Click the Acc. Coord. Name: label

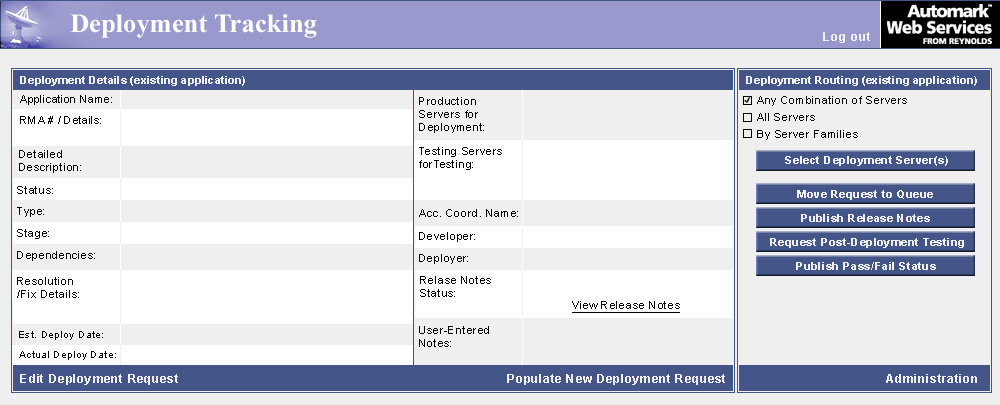[x=469, y=213]
